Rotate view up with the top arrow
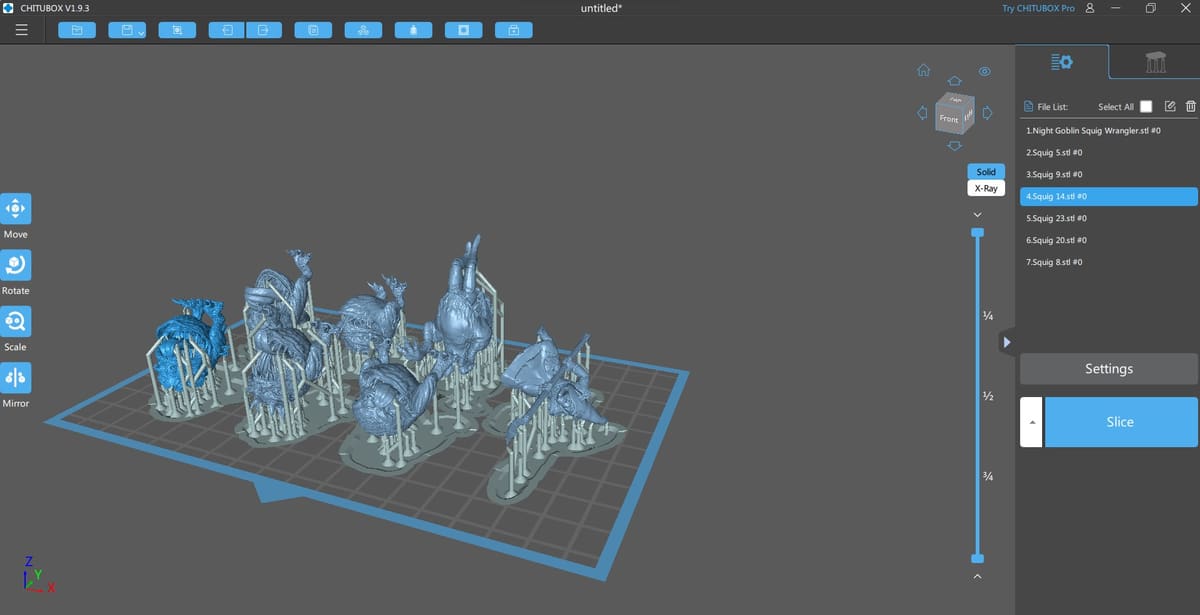Screen dimensions: 1200x615 (x=955, y=80)
